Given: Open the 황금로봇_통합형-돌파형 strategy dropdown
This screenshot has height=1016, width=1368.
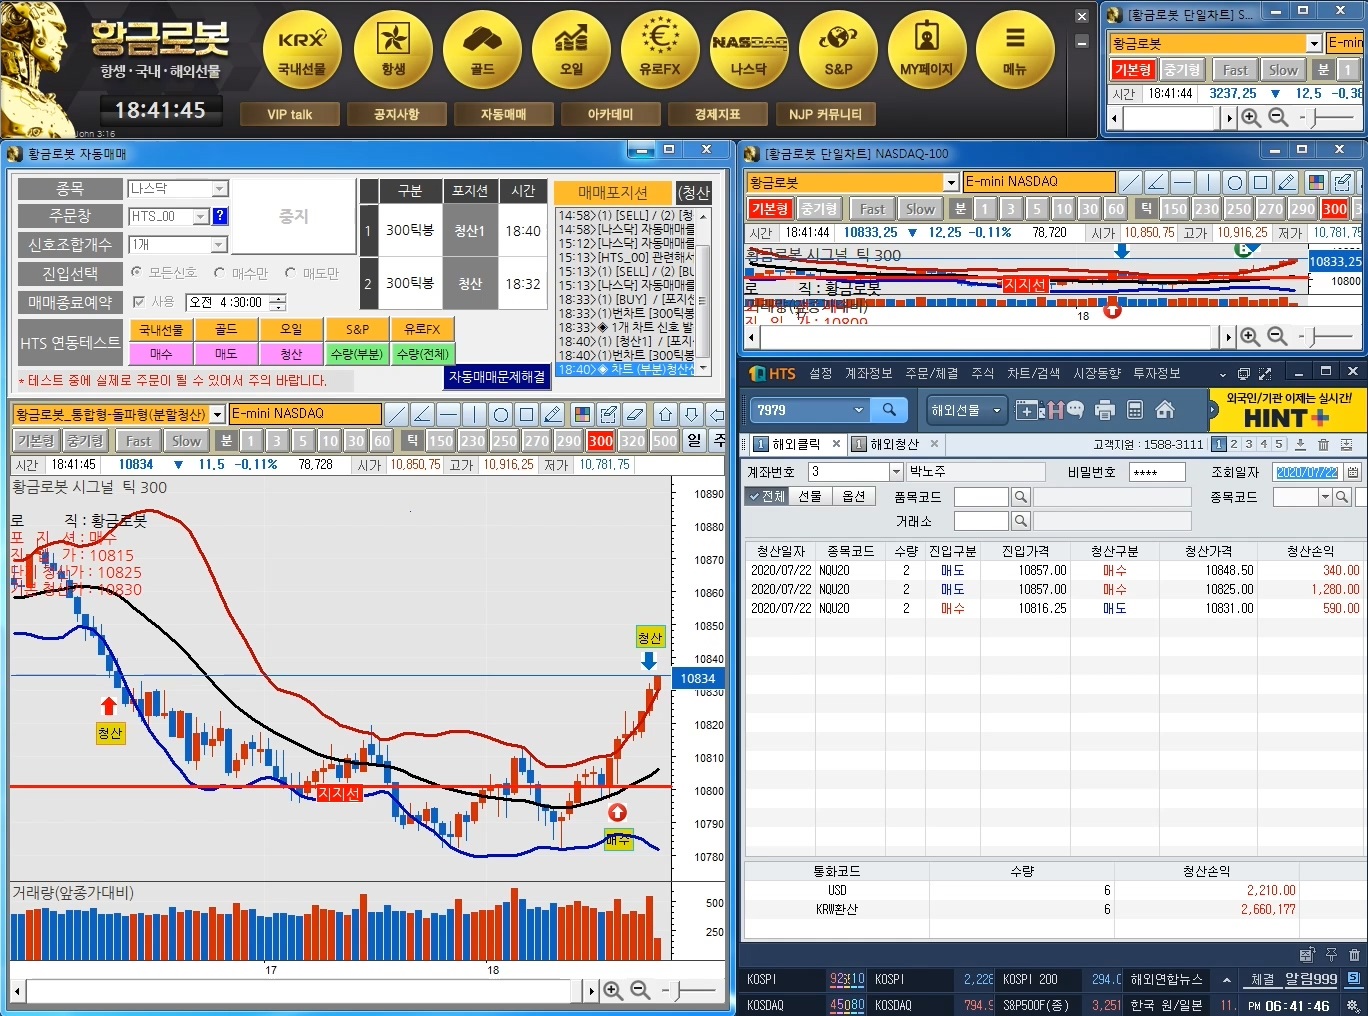Looking at the screenshot, I should (x=218, y=414).
